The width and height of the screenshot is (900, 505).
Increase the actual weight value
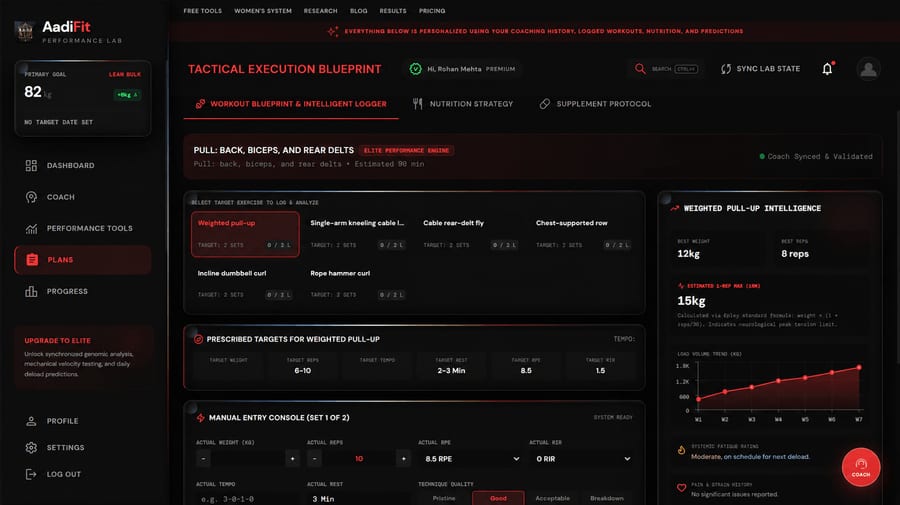pyautogui.click(x=292, y=459)
